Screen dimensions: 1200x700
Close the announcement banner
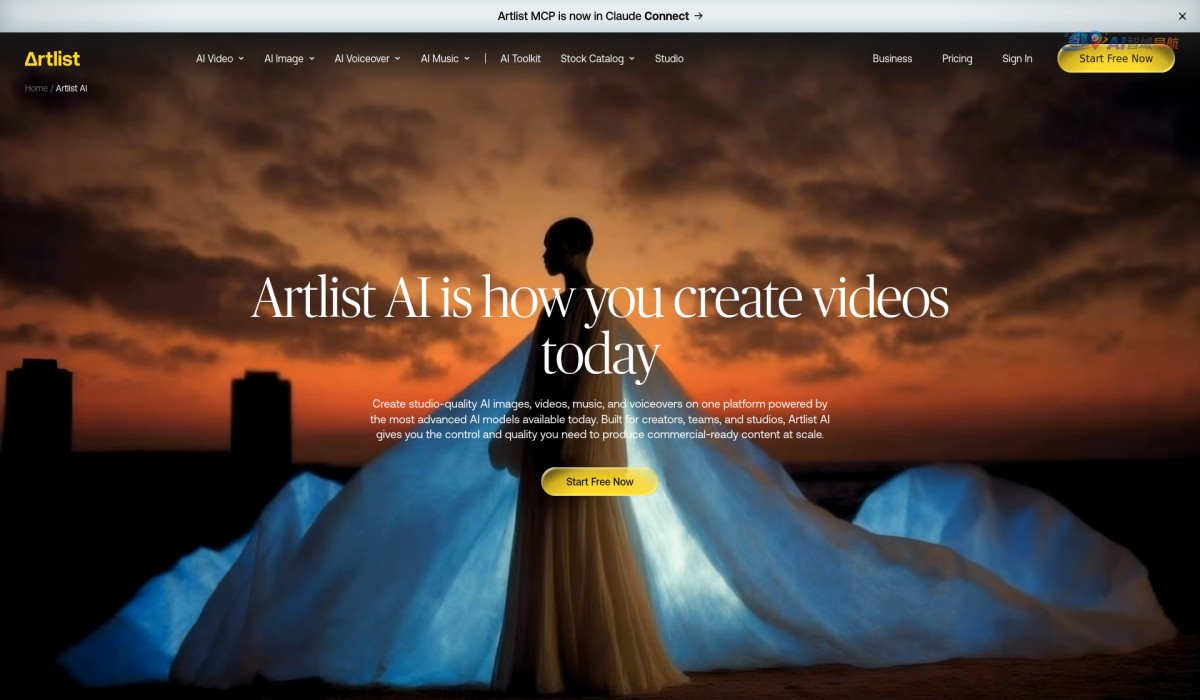1182,16
